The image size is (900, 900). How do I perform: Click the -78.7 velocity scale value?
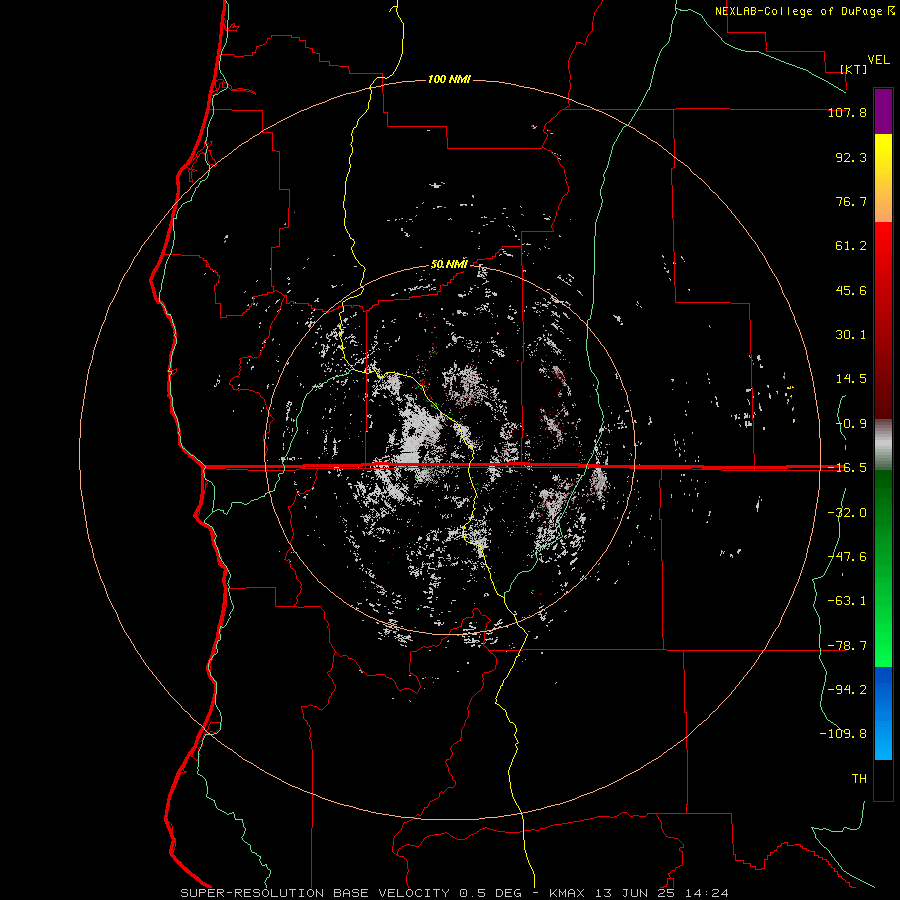847,646
